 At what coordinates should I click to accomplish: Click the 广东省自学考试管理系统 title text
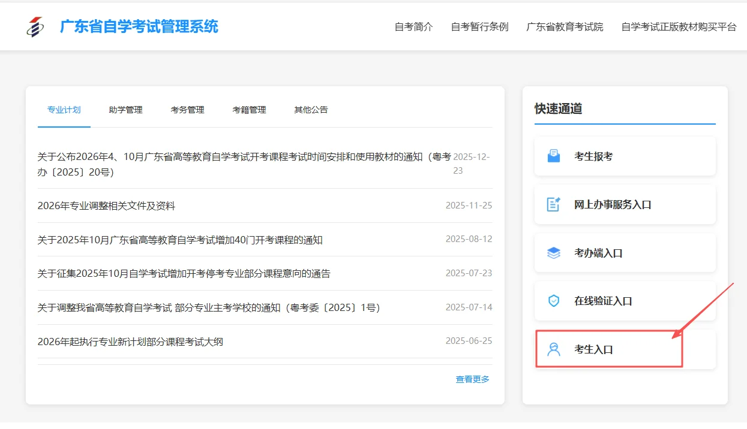(x=139, y=27)
